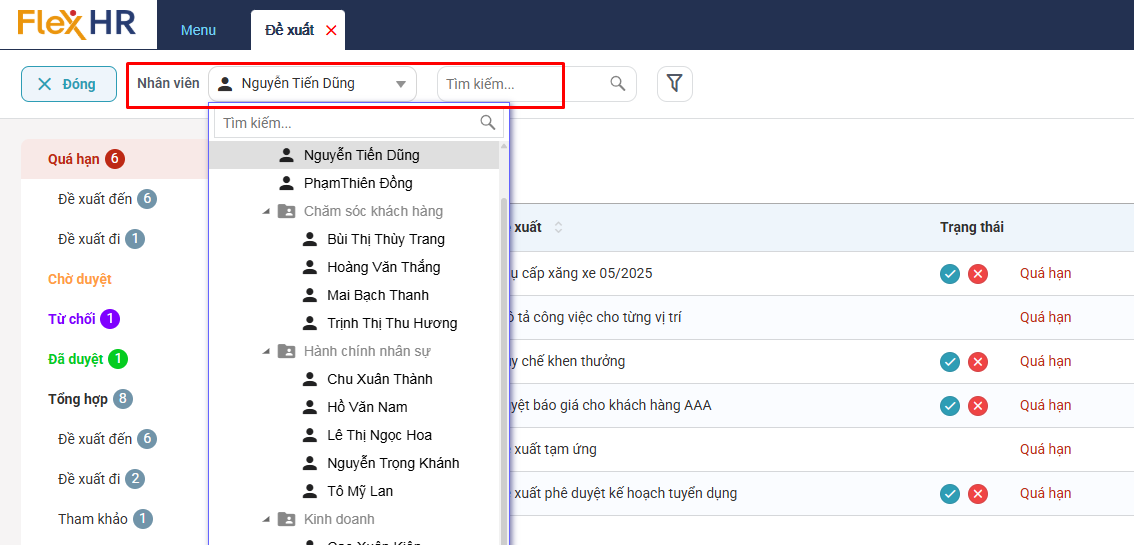Open the Từ chối category
The height and width of the screenshot is (545, 1134).
(x=72, y=319)
